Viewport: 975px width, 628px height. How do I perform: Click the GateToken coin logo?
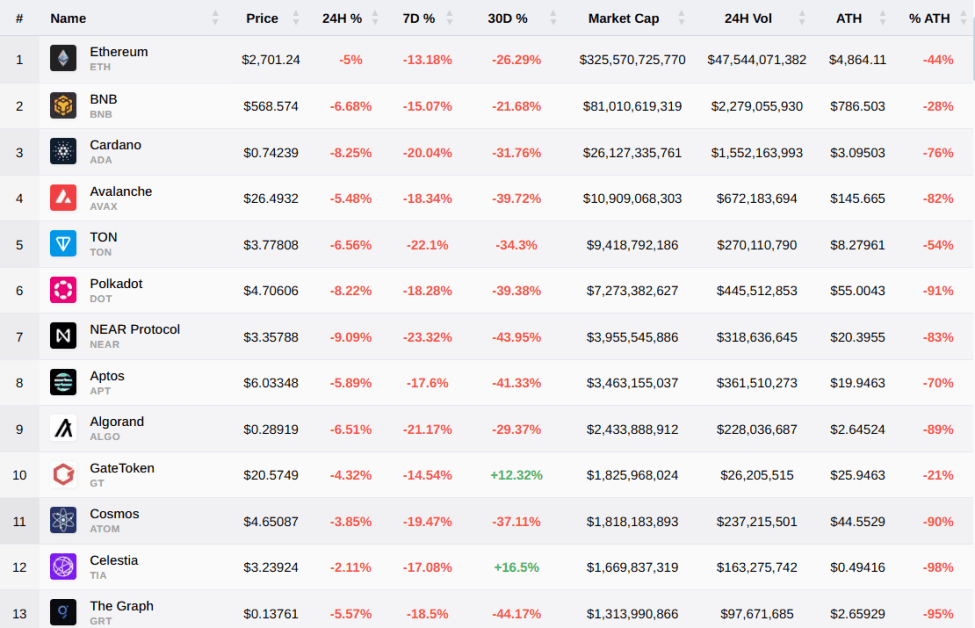pyautogui.click(x=63, y=474)
